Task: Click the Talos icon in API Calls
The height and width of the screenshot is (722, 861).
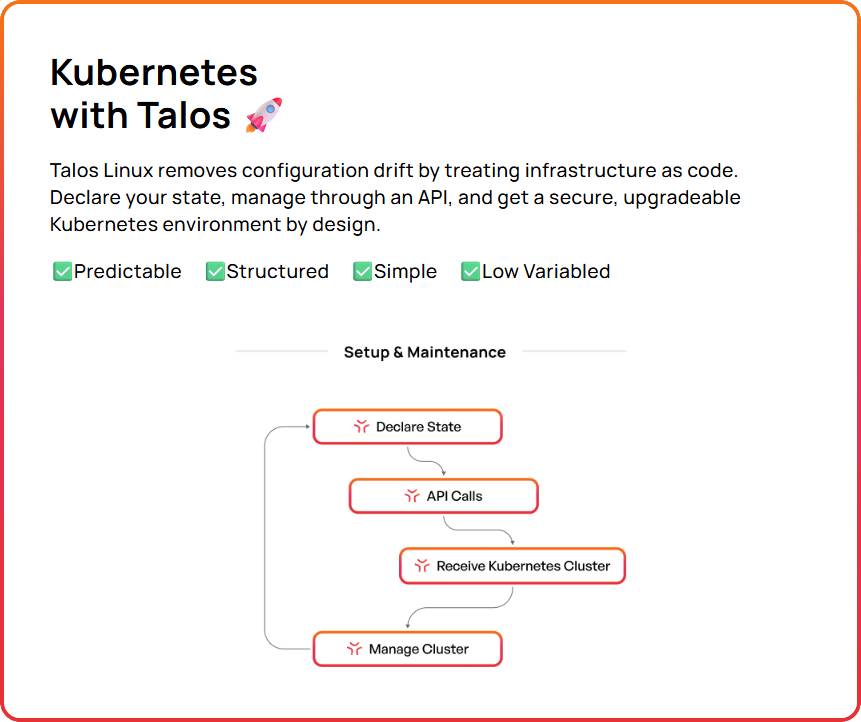Action: click(x=411, y=496)
